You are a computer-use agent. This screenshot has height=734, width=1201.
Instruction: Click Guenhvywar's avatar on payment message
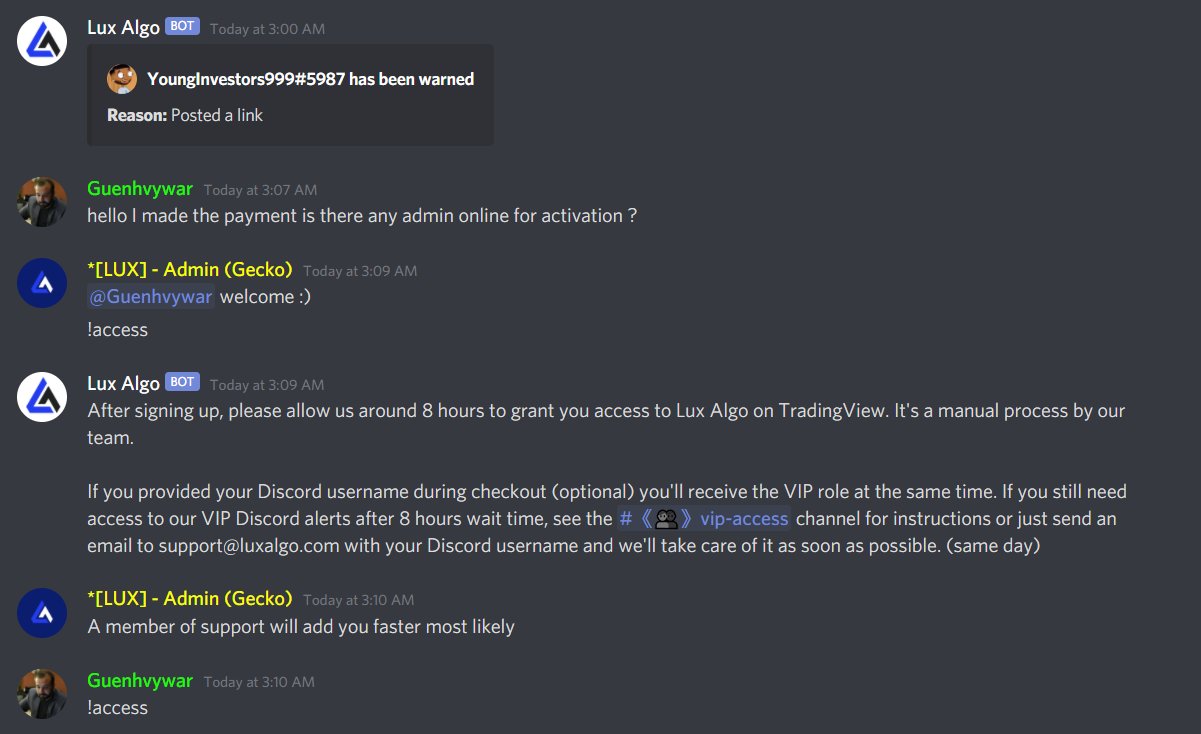click(x=42, y=202)
